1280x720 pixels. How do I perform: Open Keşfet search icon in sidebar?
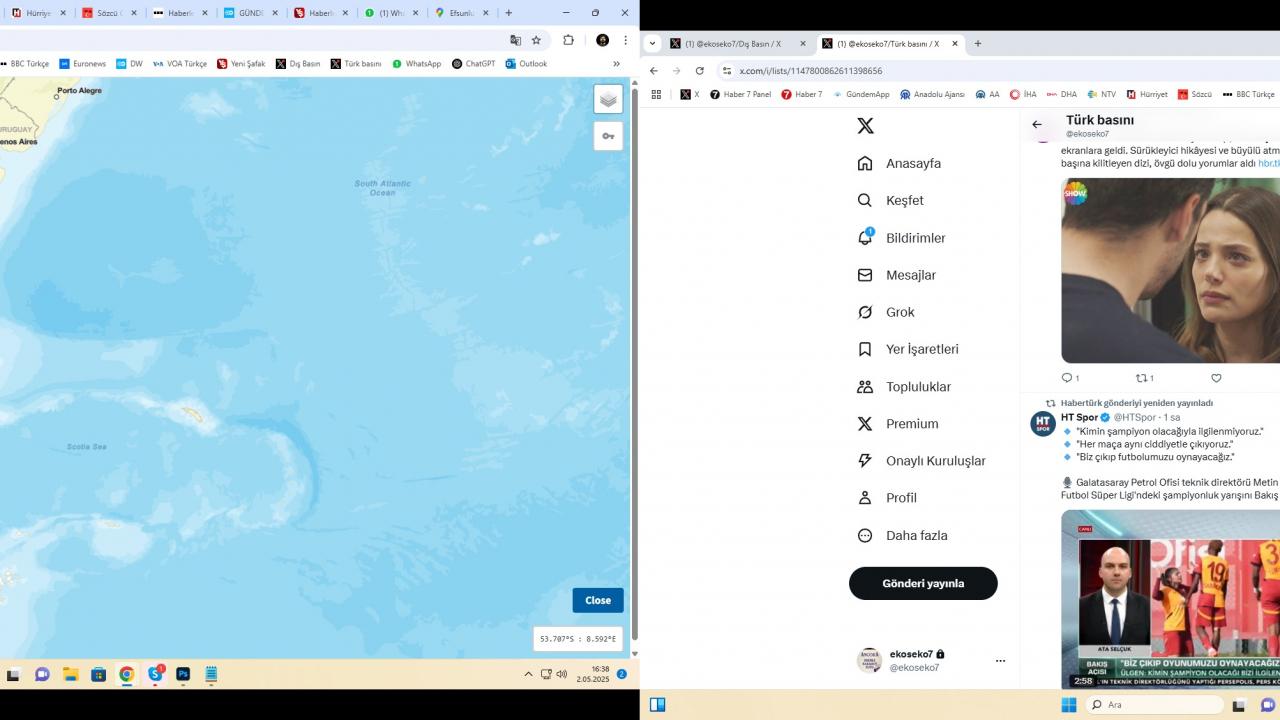(865, 200)
